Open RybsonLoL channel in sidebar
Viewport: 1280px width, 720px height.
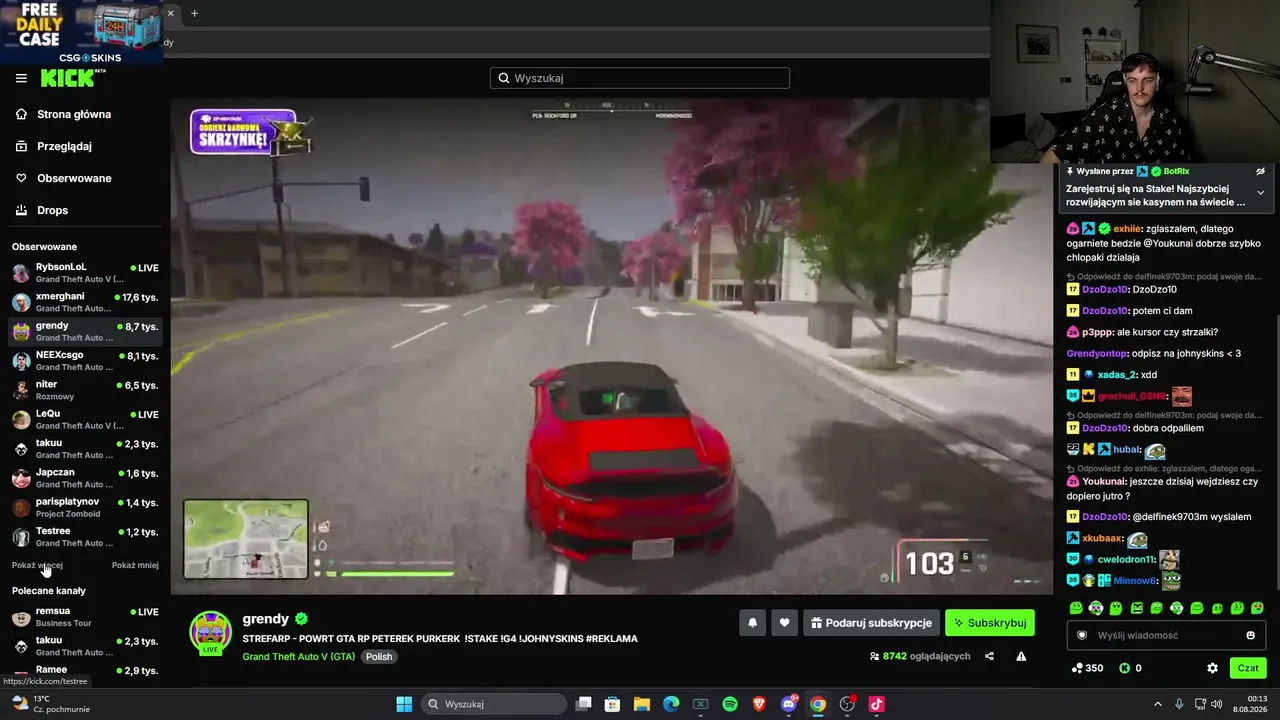[x=85, y=273]
